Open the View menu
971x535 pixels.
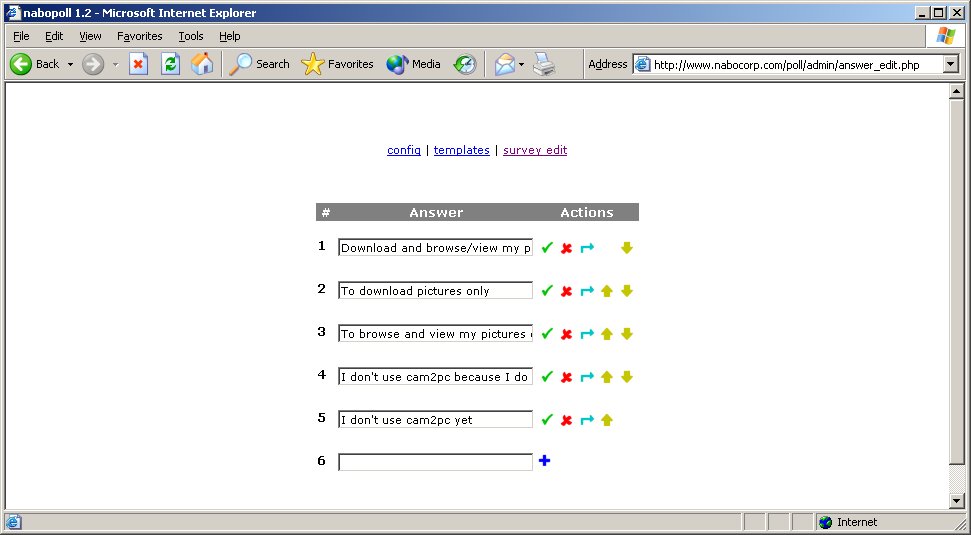(90, 36)
